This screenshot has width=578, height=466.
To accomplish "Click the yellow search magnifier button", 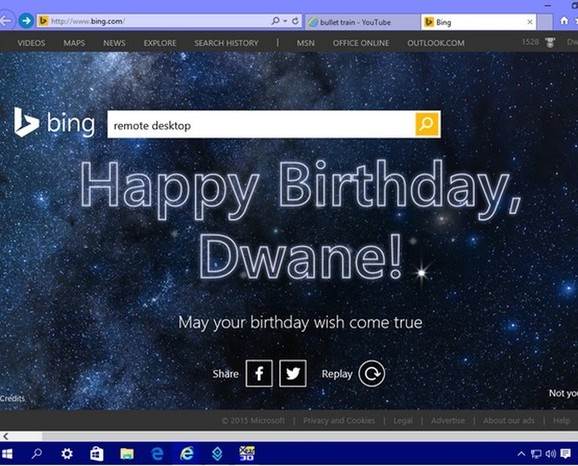I will pyautogui.click(x=427, y=124).
